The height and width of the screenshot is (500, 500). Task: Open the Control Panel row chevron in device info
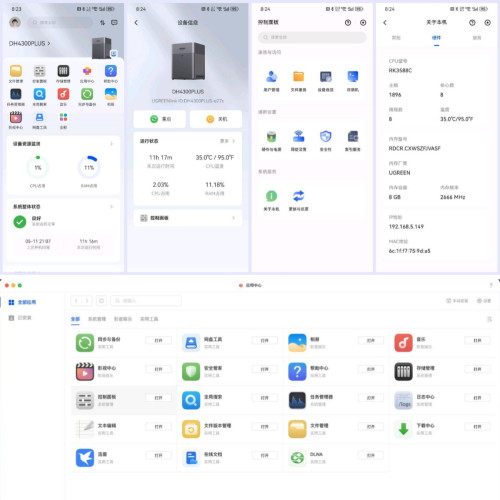coord(233,218)
